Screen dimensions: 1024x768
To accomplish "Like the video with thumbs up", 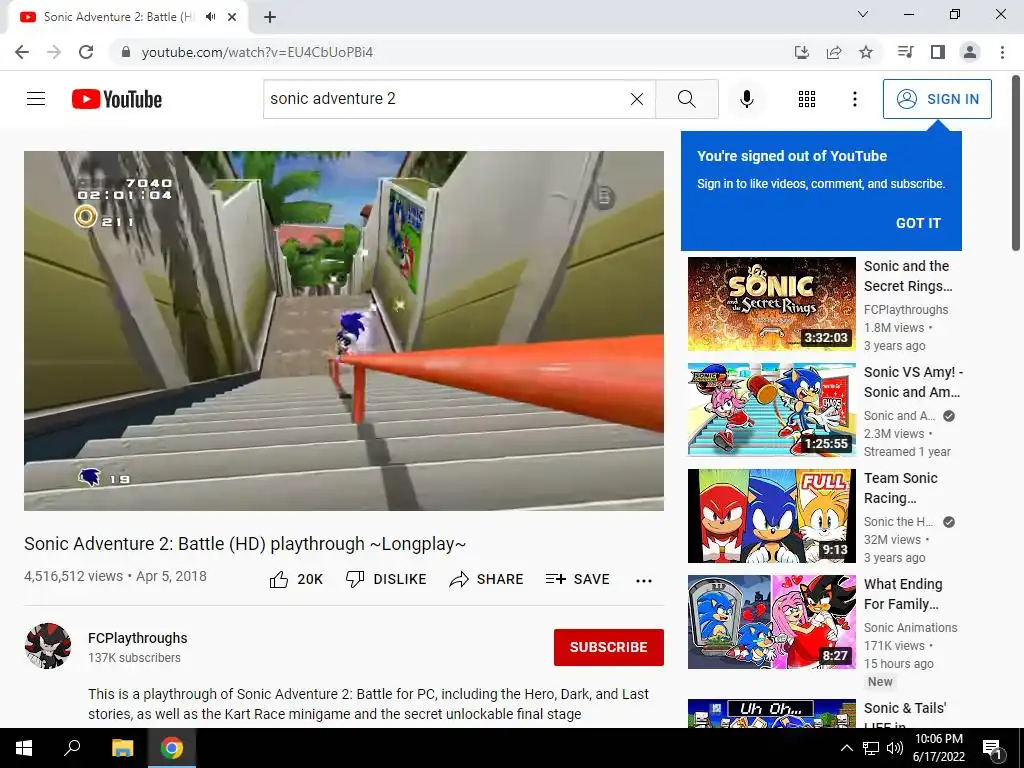I will [296, 579].
